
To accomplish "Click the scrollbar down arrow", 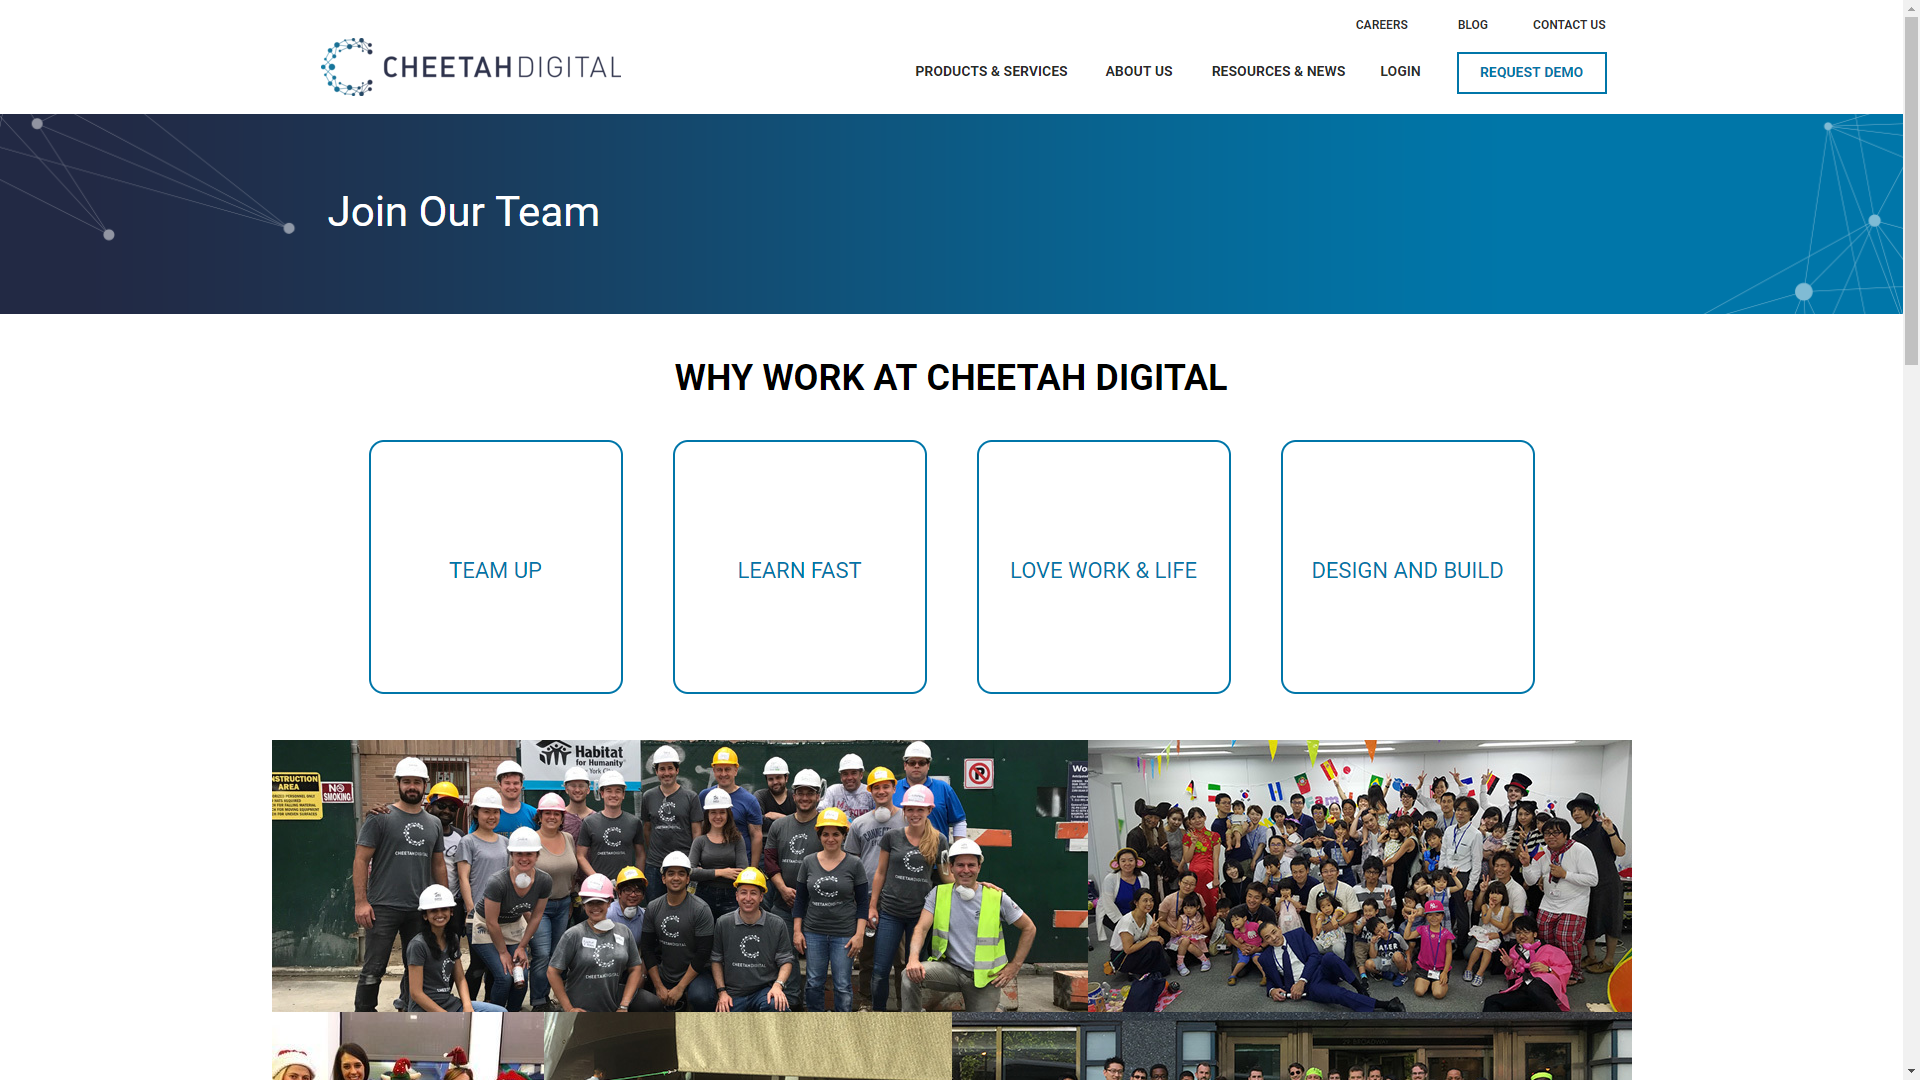I will [1911, 1071].
